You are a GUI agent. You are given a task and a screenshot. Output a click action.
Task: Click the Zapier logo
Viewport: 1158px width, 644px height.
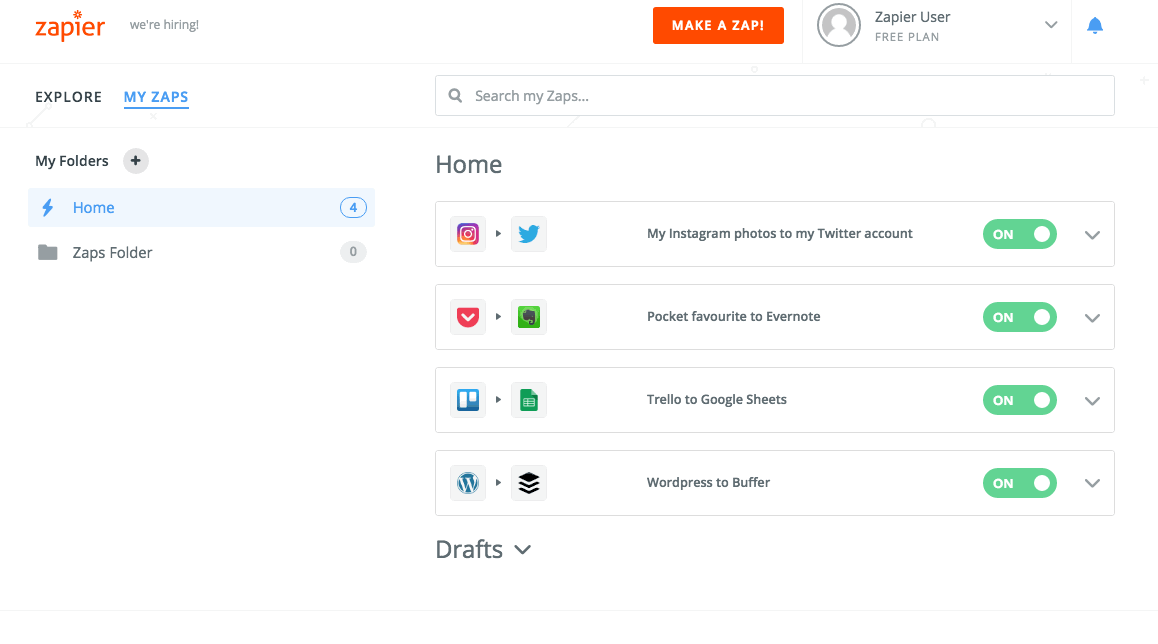70,25
